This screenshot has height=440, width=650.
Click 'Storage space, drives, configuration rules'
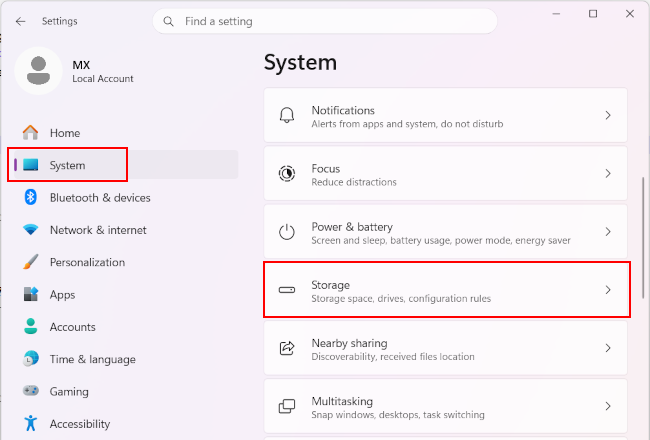(401, 299)
